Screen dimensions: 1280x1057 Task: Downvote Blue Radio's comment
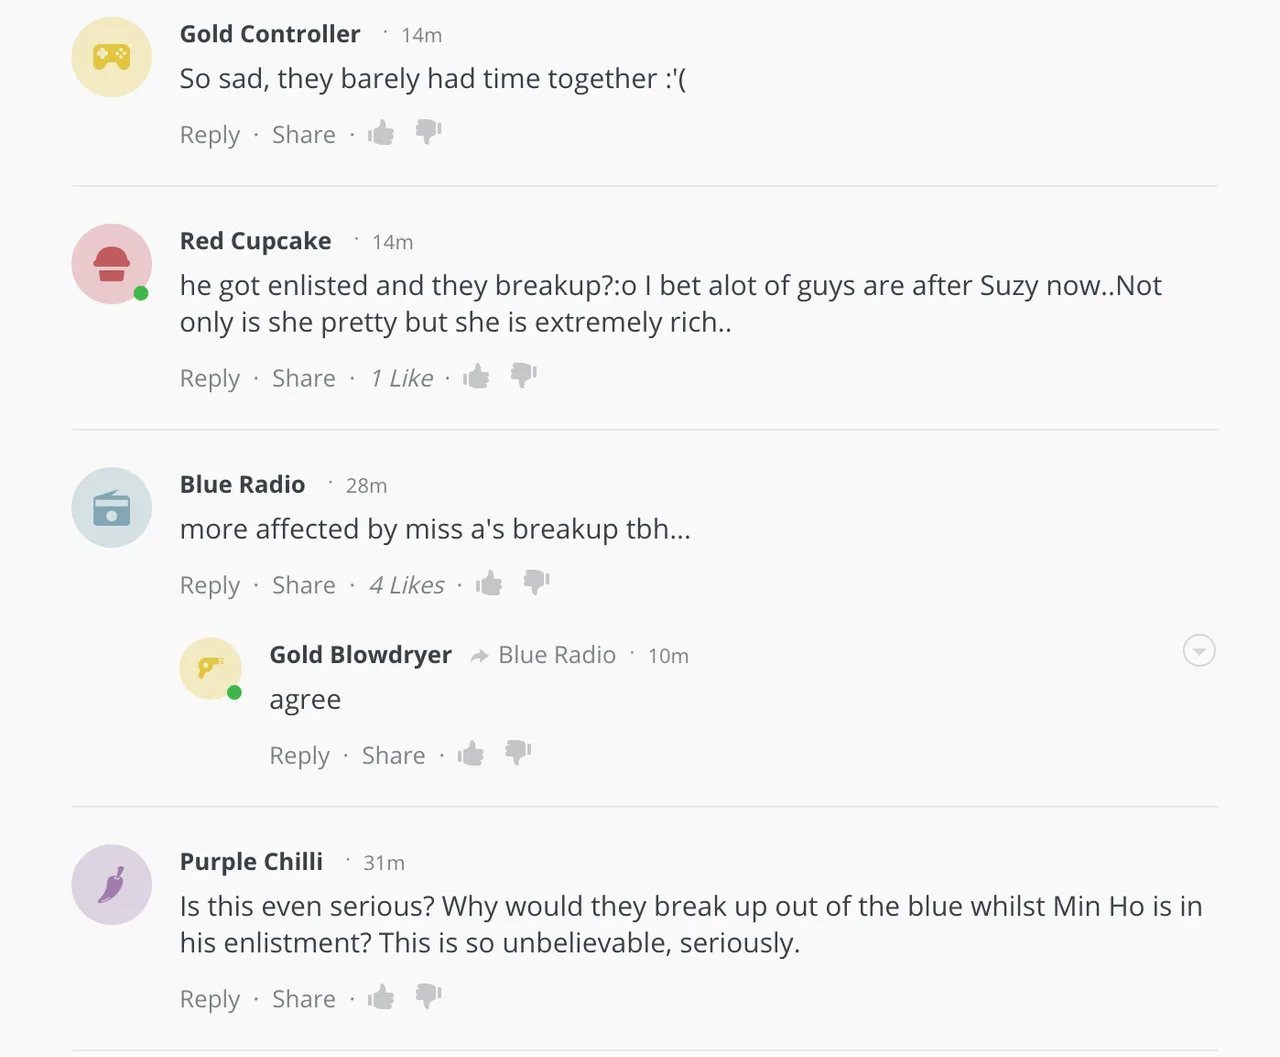pyautogui.click(x=536, y=583)
